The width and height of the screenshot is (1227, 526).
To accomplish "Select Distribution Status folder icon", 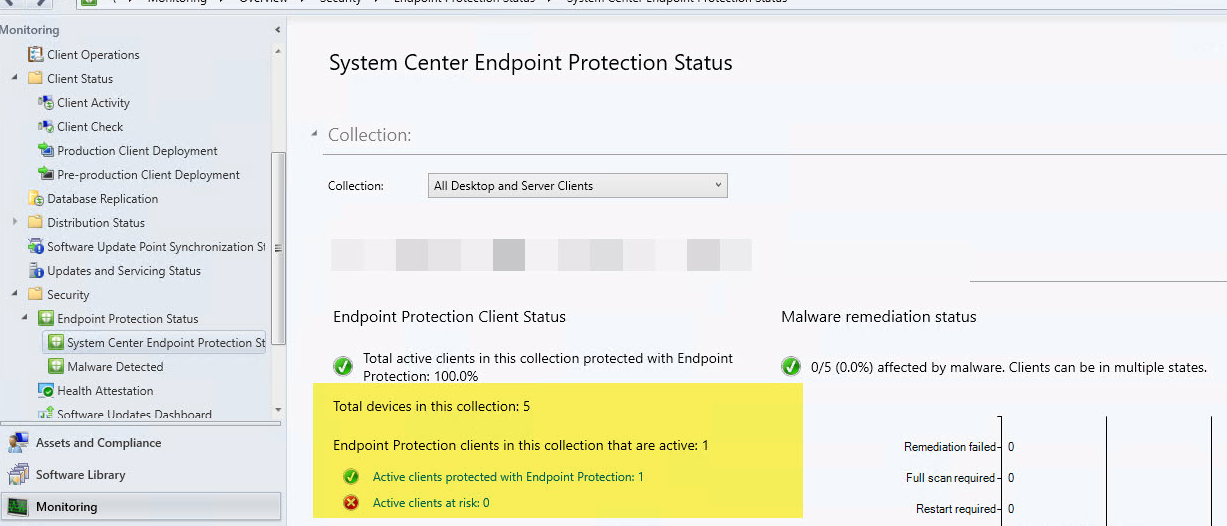I will point(36,223).
